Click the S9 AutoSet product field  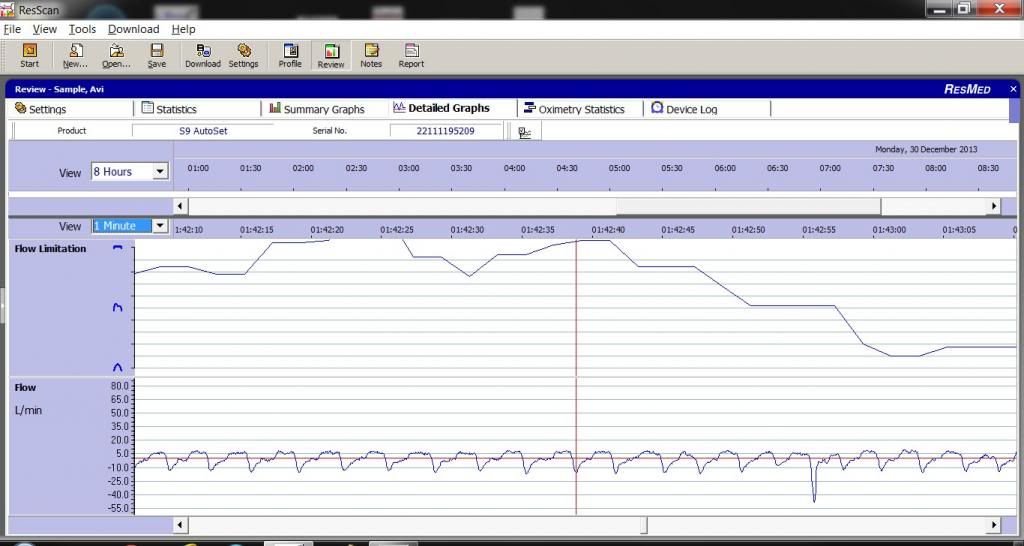pos(202,131)
